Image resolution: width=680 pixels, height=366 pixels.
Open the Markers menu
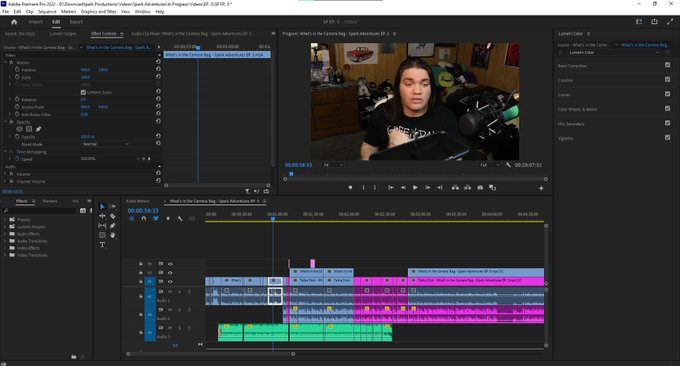pyautogui.click(x=68, y=12)
